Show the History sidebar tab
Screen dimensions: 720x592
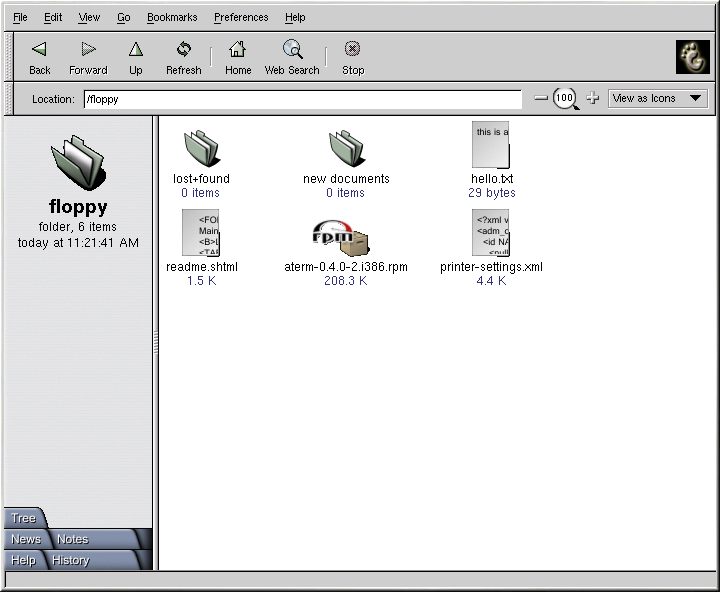(x=71, y=560)
